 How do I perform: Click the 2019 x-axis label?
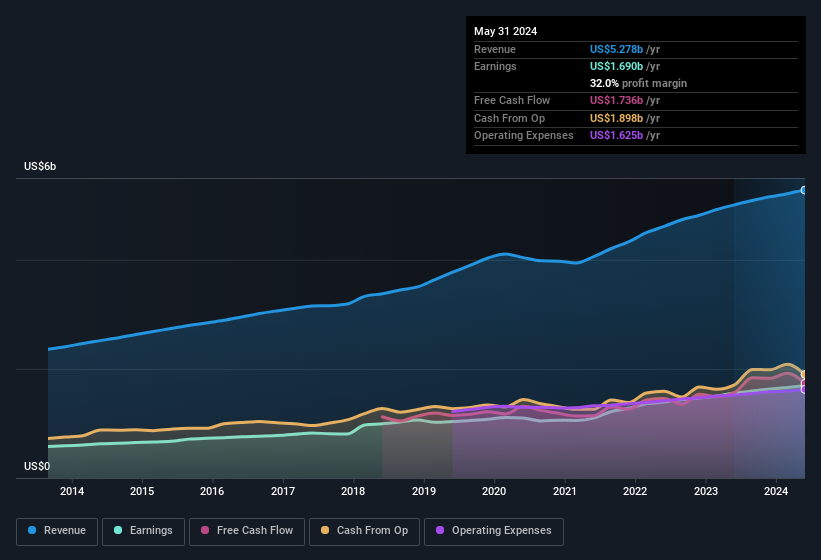tap(424, 491)
